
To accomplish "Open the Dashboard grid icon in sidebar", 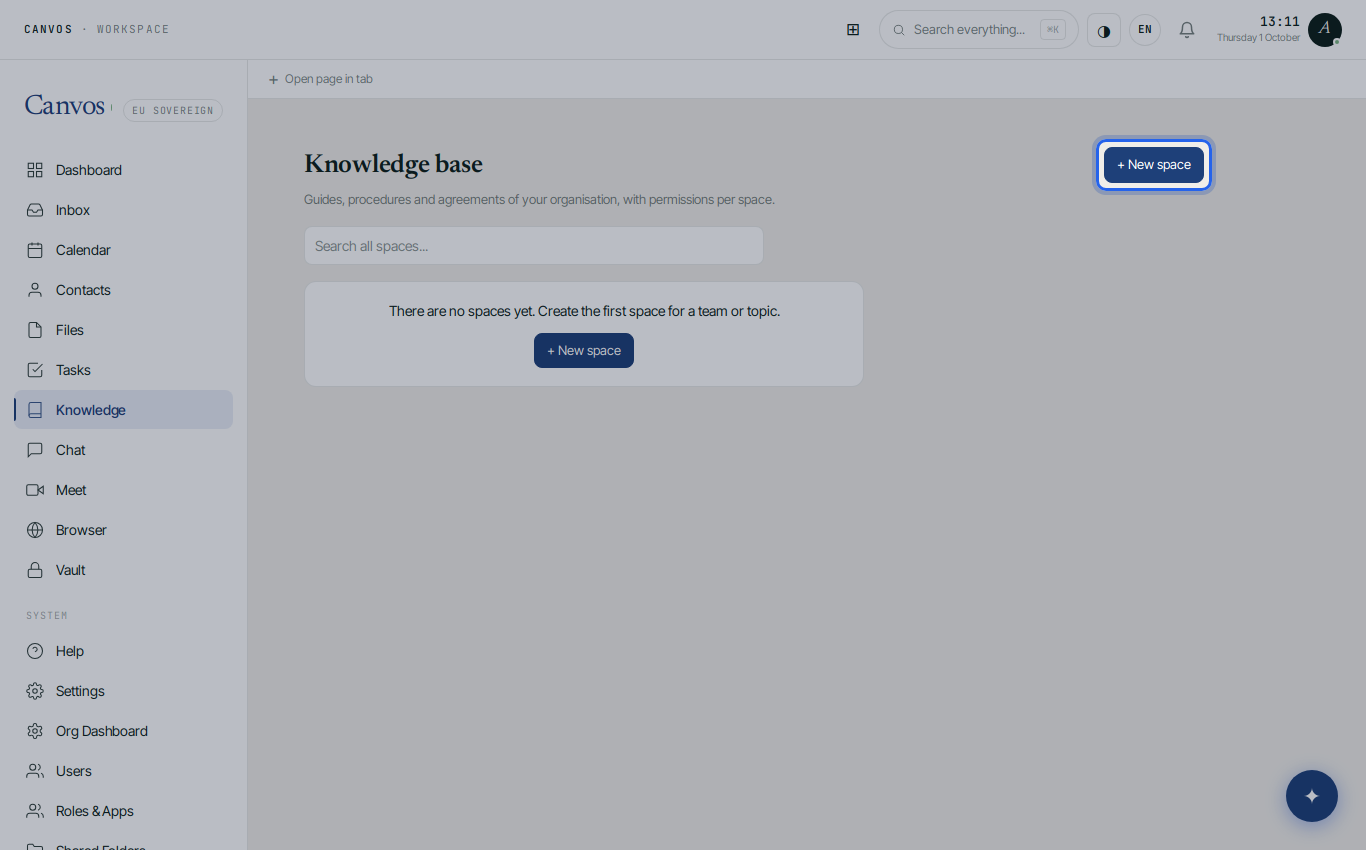I will [35, 170].
